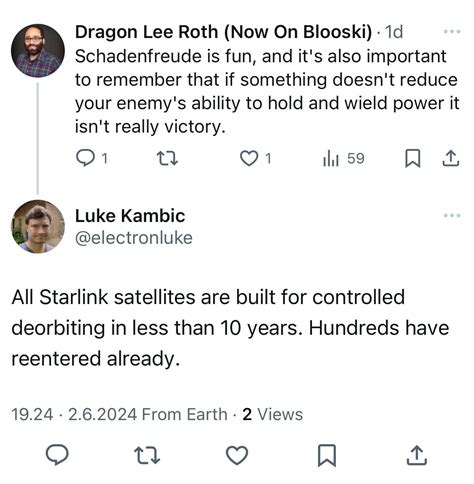
Task: View analytics showing 59 views
Action: 343,158
